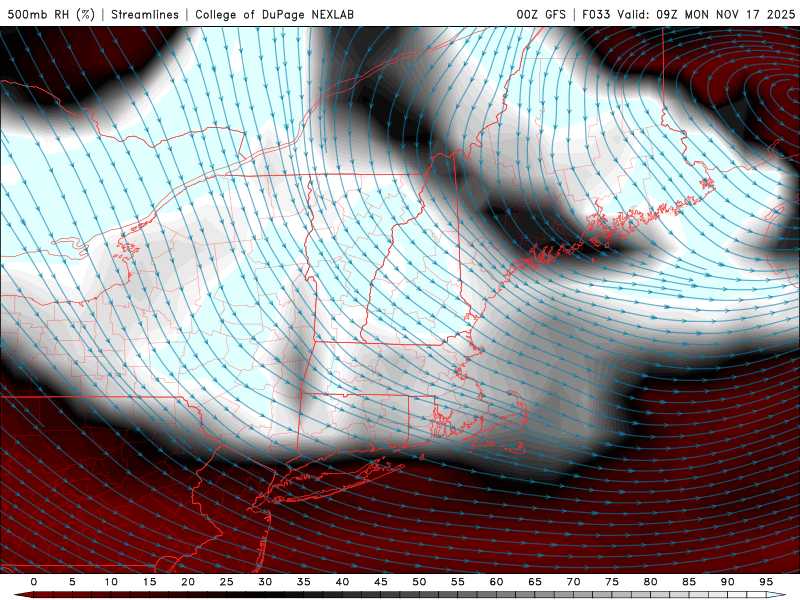Select the "55" legend value
800x600 pixels.
click(458, 582)
